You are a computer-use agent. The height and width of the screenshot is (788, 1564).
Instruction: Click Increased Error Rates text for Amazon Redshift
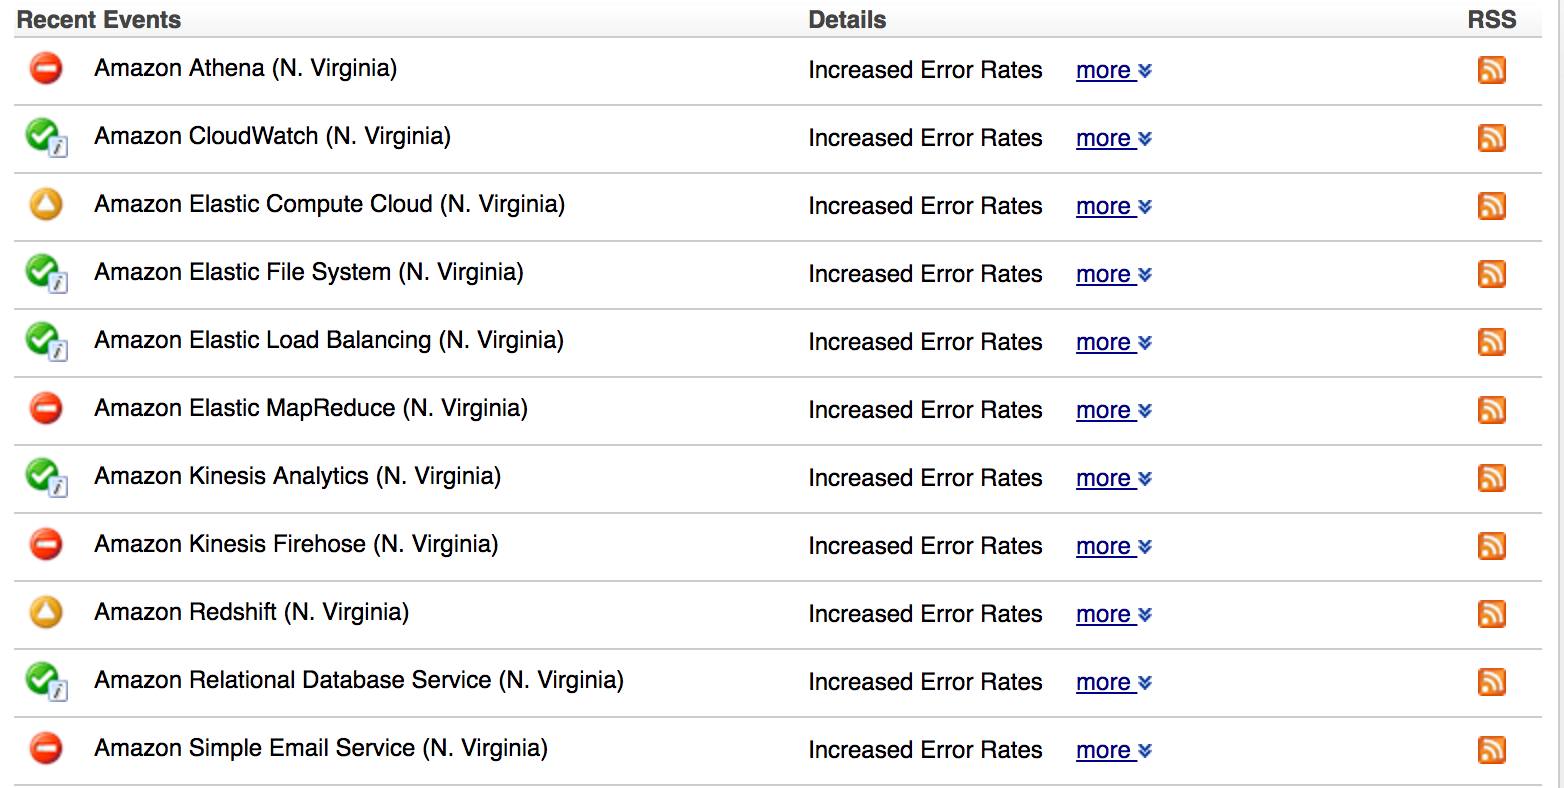pos(925,614)
